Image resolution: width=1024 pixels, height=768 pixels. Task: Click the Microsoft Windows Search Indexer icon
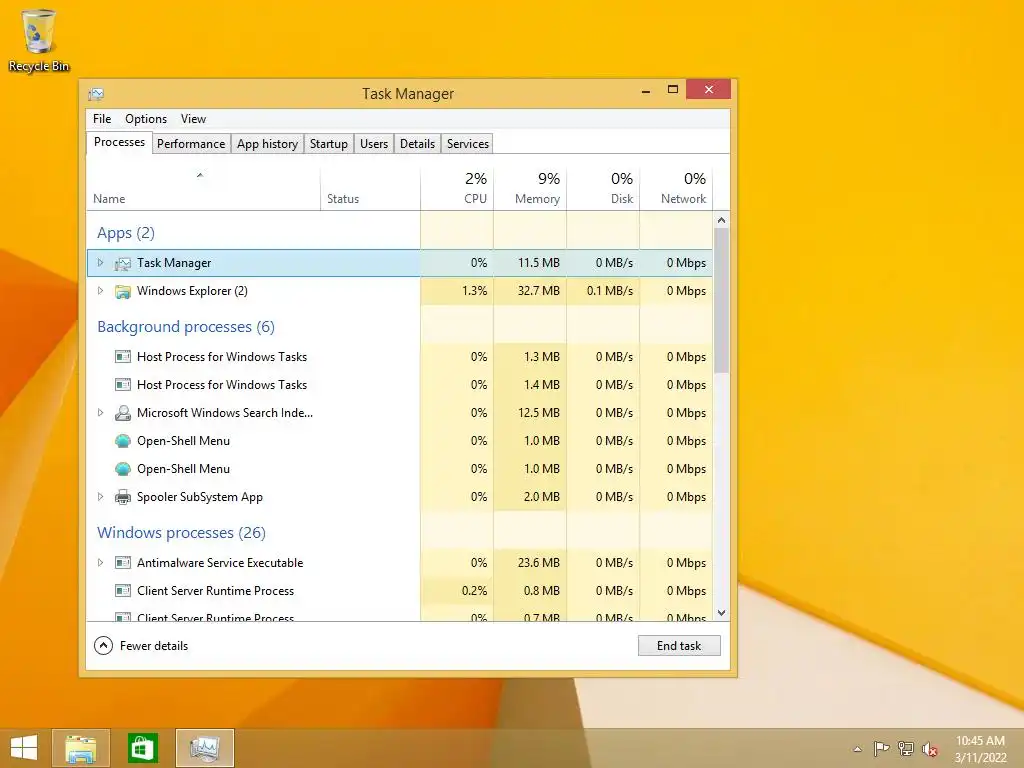[123, 413]
